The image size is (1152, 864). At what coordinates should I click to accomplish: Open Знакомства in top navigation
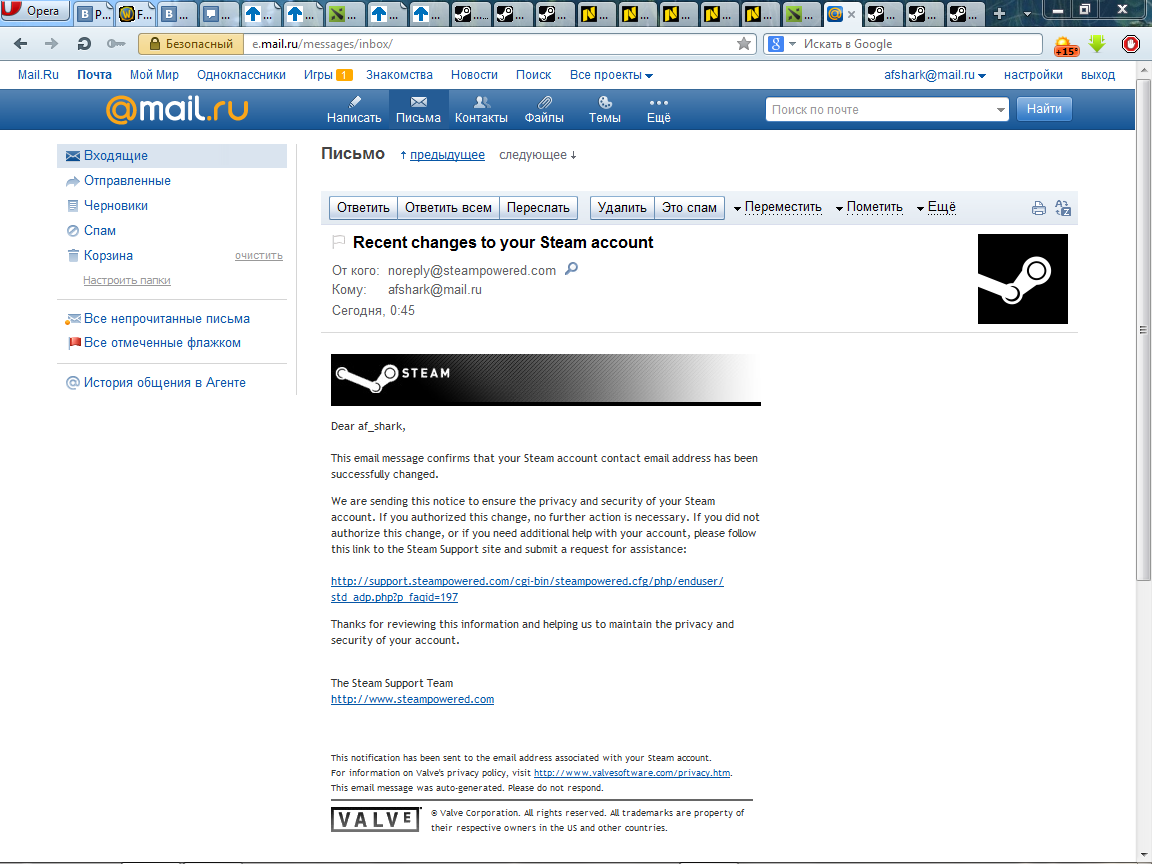(x=399, y=75)
